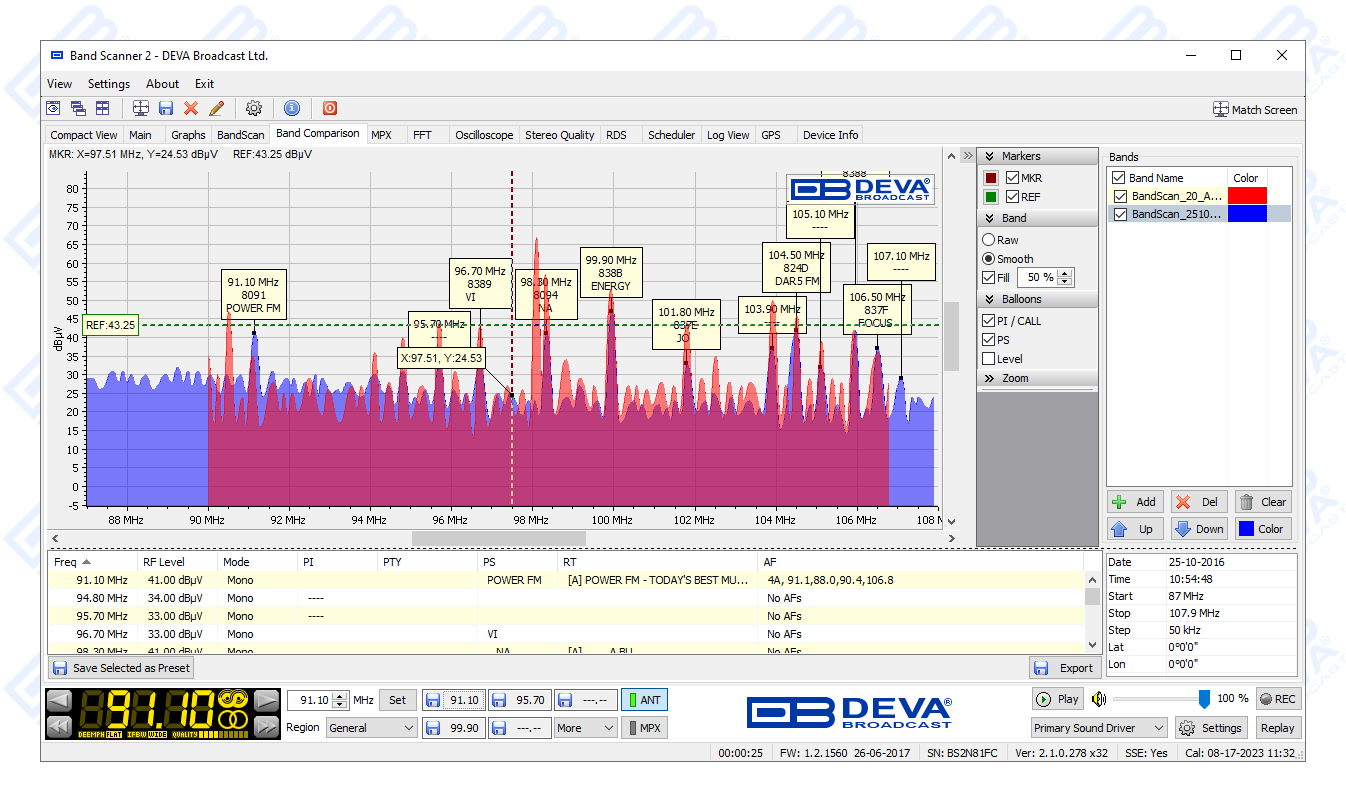Screen dimensions: 1346x802
Task: Click the red color swatch of first band
Action: click(x=1248, y=196)
